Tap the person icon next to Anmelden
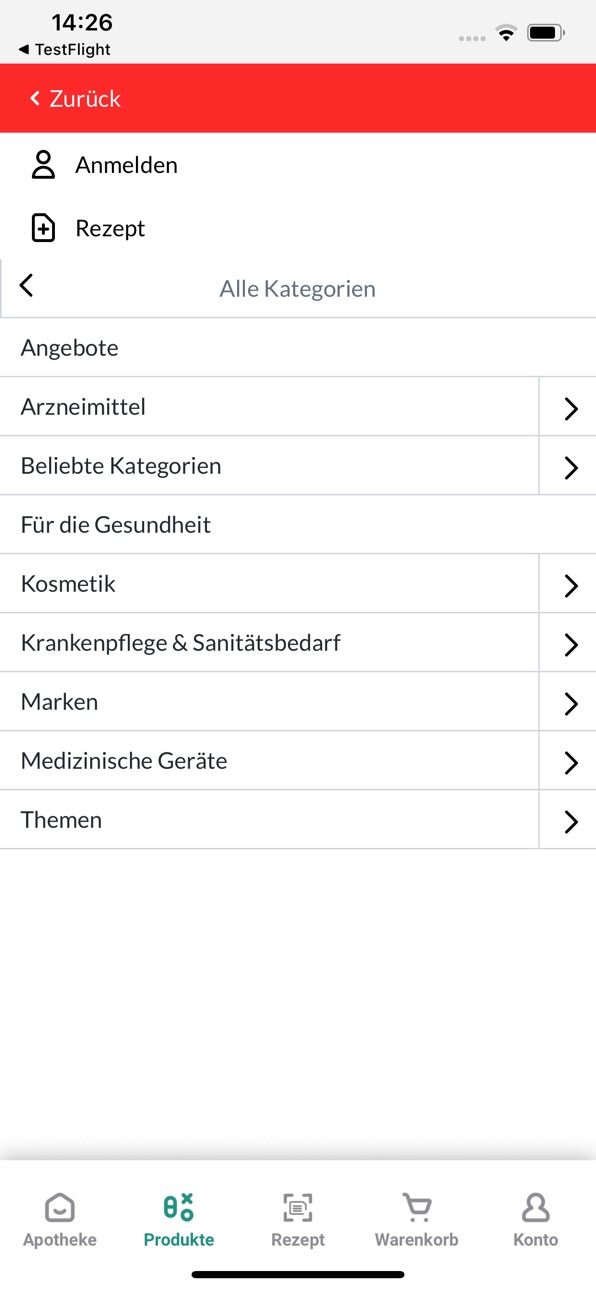The width and height of the screenshot is (596, 1290). 43,165
